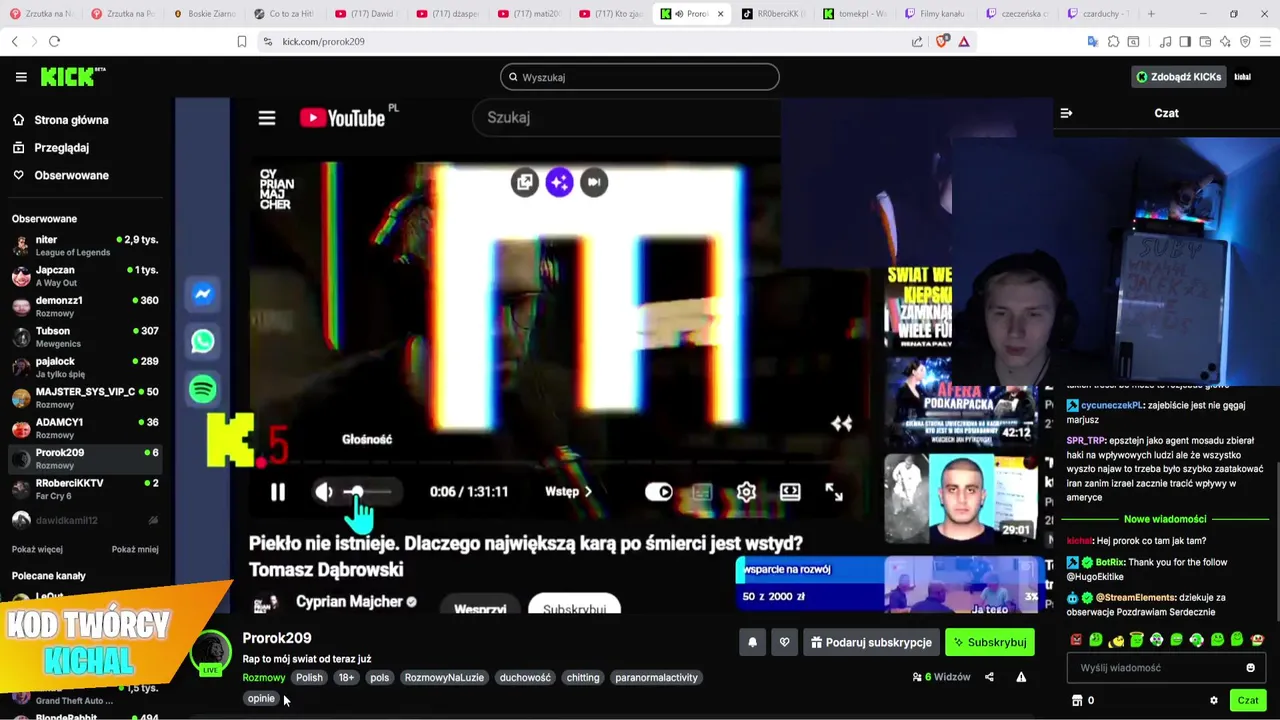Jump to Nowe wiadomości in chat
The width and height of the screenshot is (1280, 720).
pos(1165,519)
